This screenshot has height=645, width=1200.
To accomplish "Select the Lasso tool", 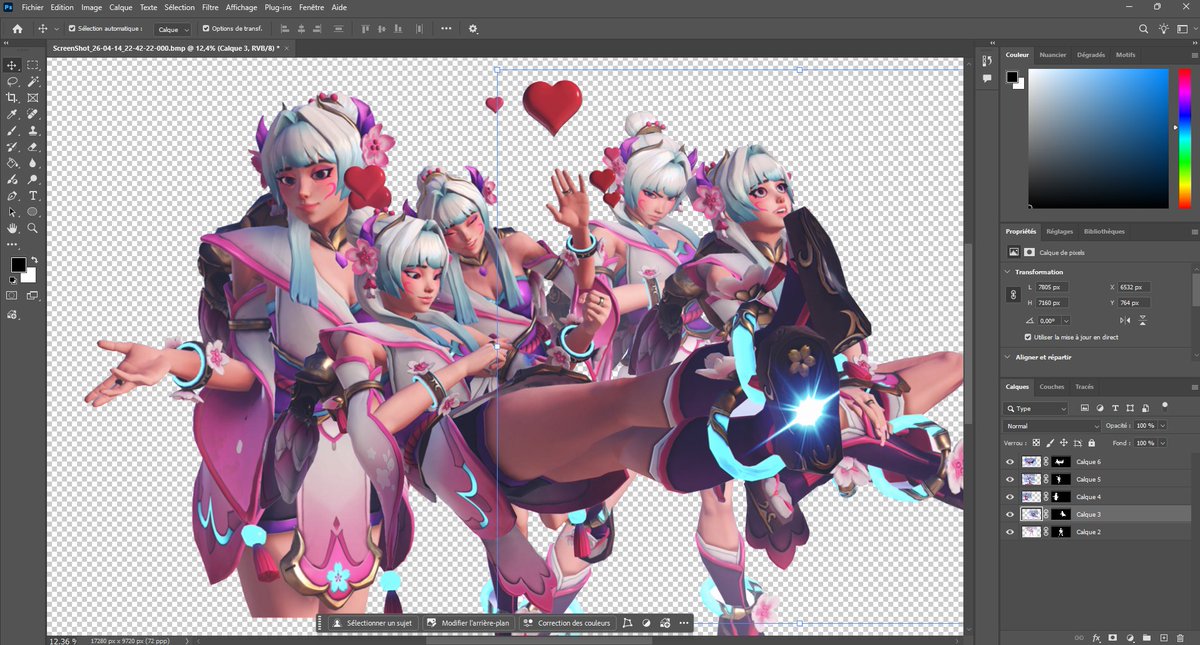I will (x=12, y=81).
